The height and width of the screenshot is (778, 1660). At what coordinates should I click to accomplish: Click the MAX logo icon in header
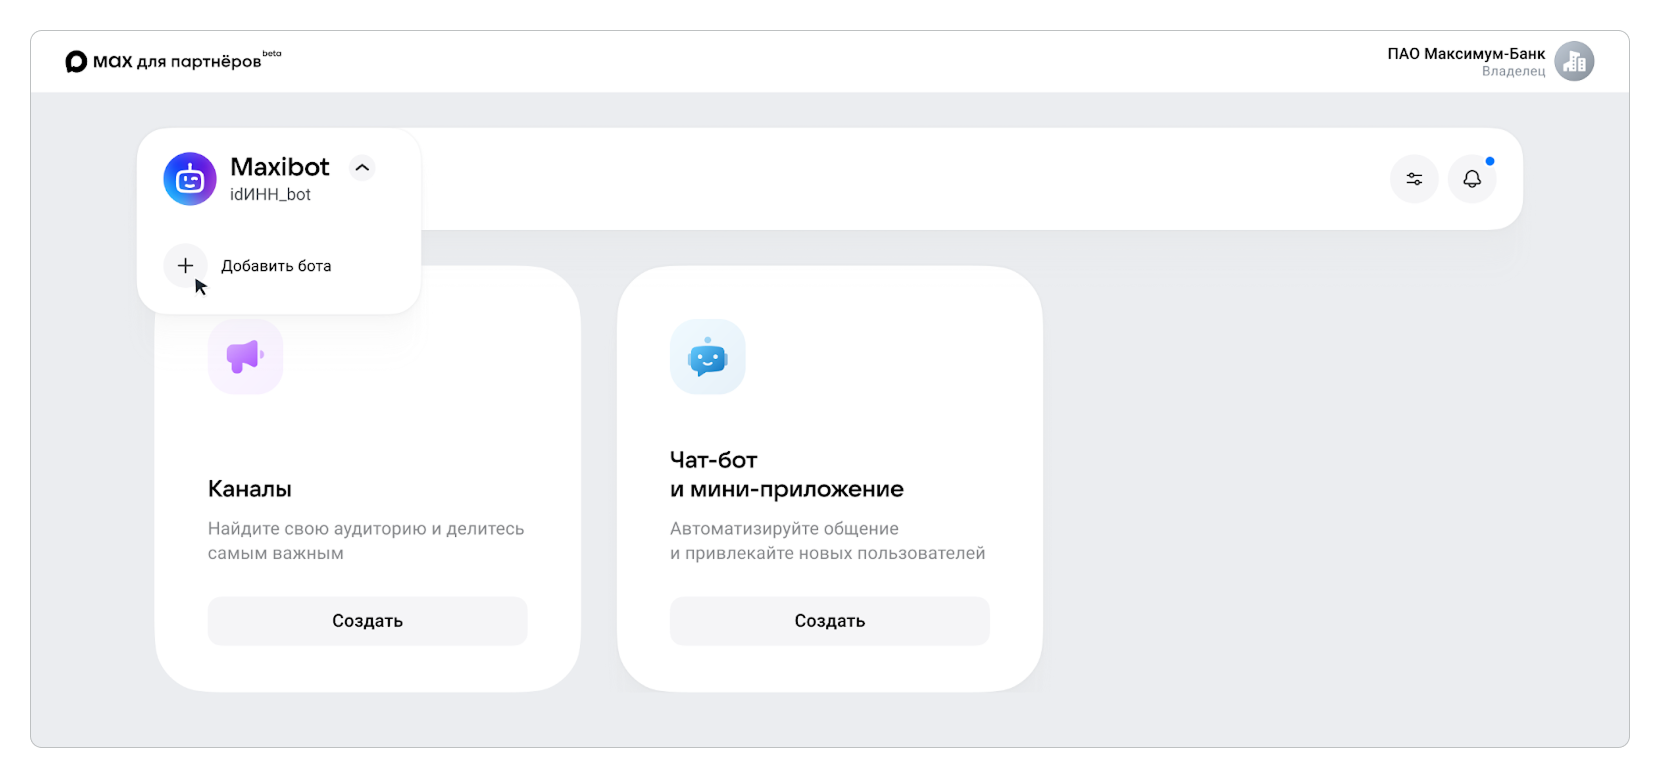tap(76, 62)
